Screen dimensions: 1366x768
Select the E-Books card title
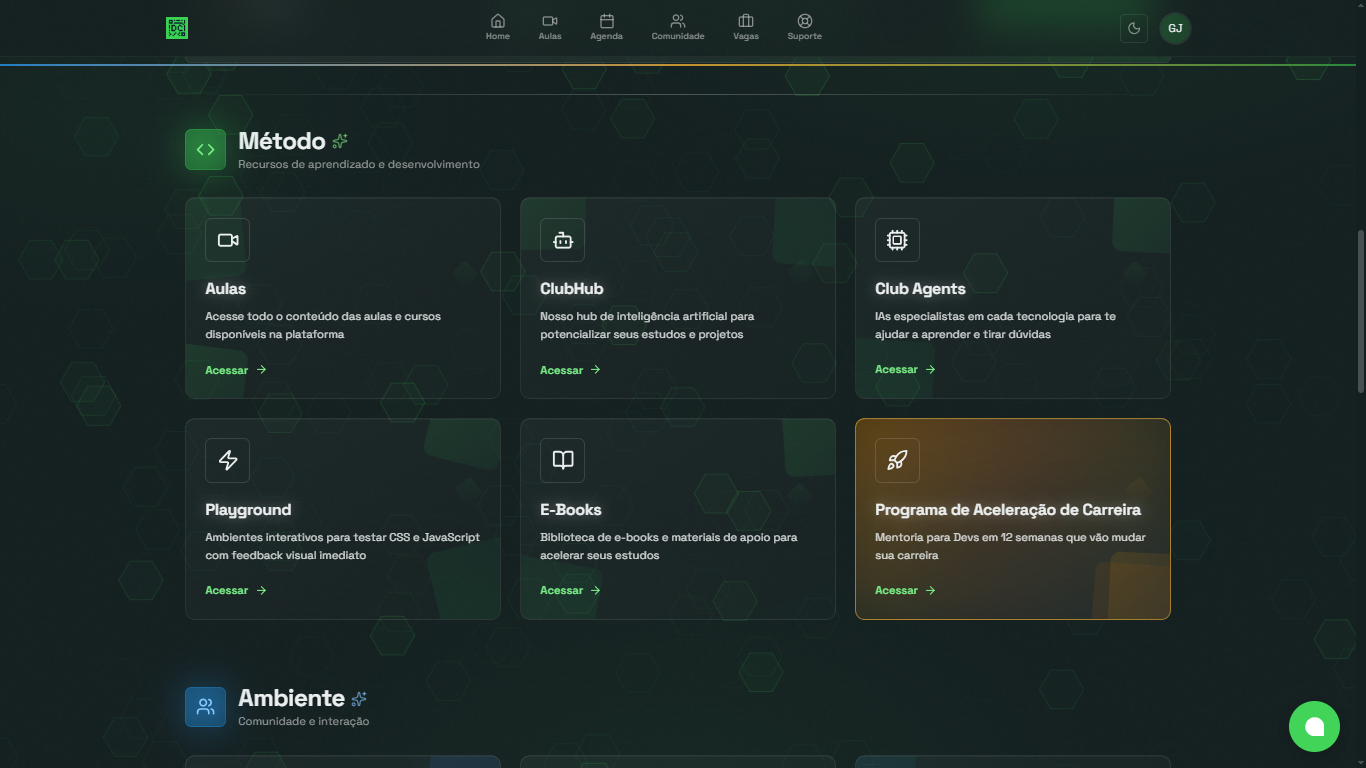pos(571,510)
